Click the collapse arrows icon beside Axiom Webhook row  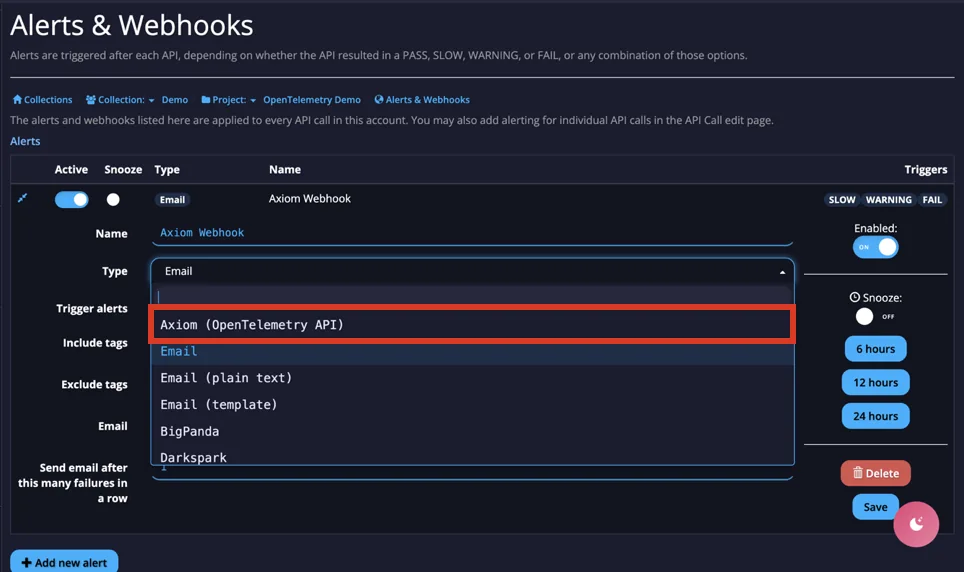click(22, 198)
